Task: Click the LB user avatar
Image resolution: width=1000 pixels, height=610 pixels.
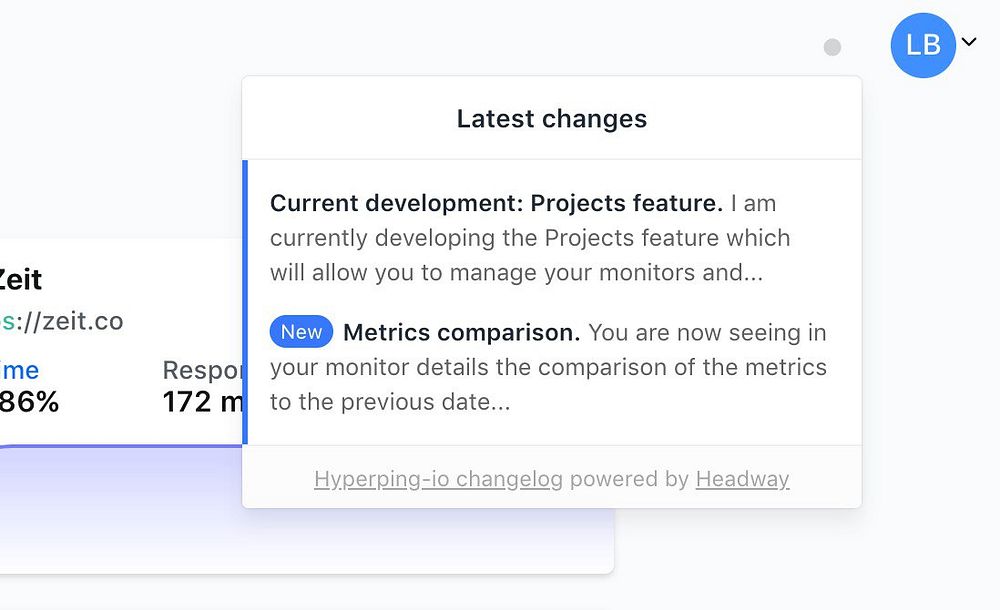Action: pos(923,45)
